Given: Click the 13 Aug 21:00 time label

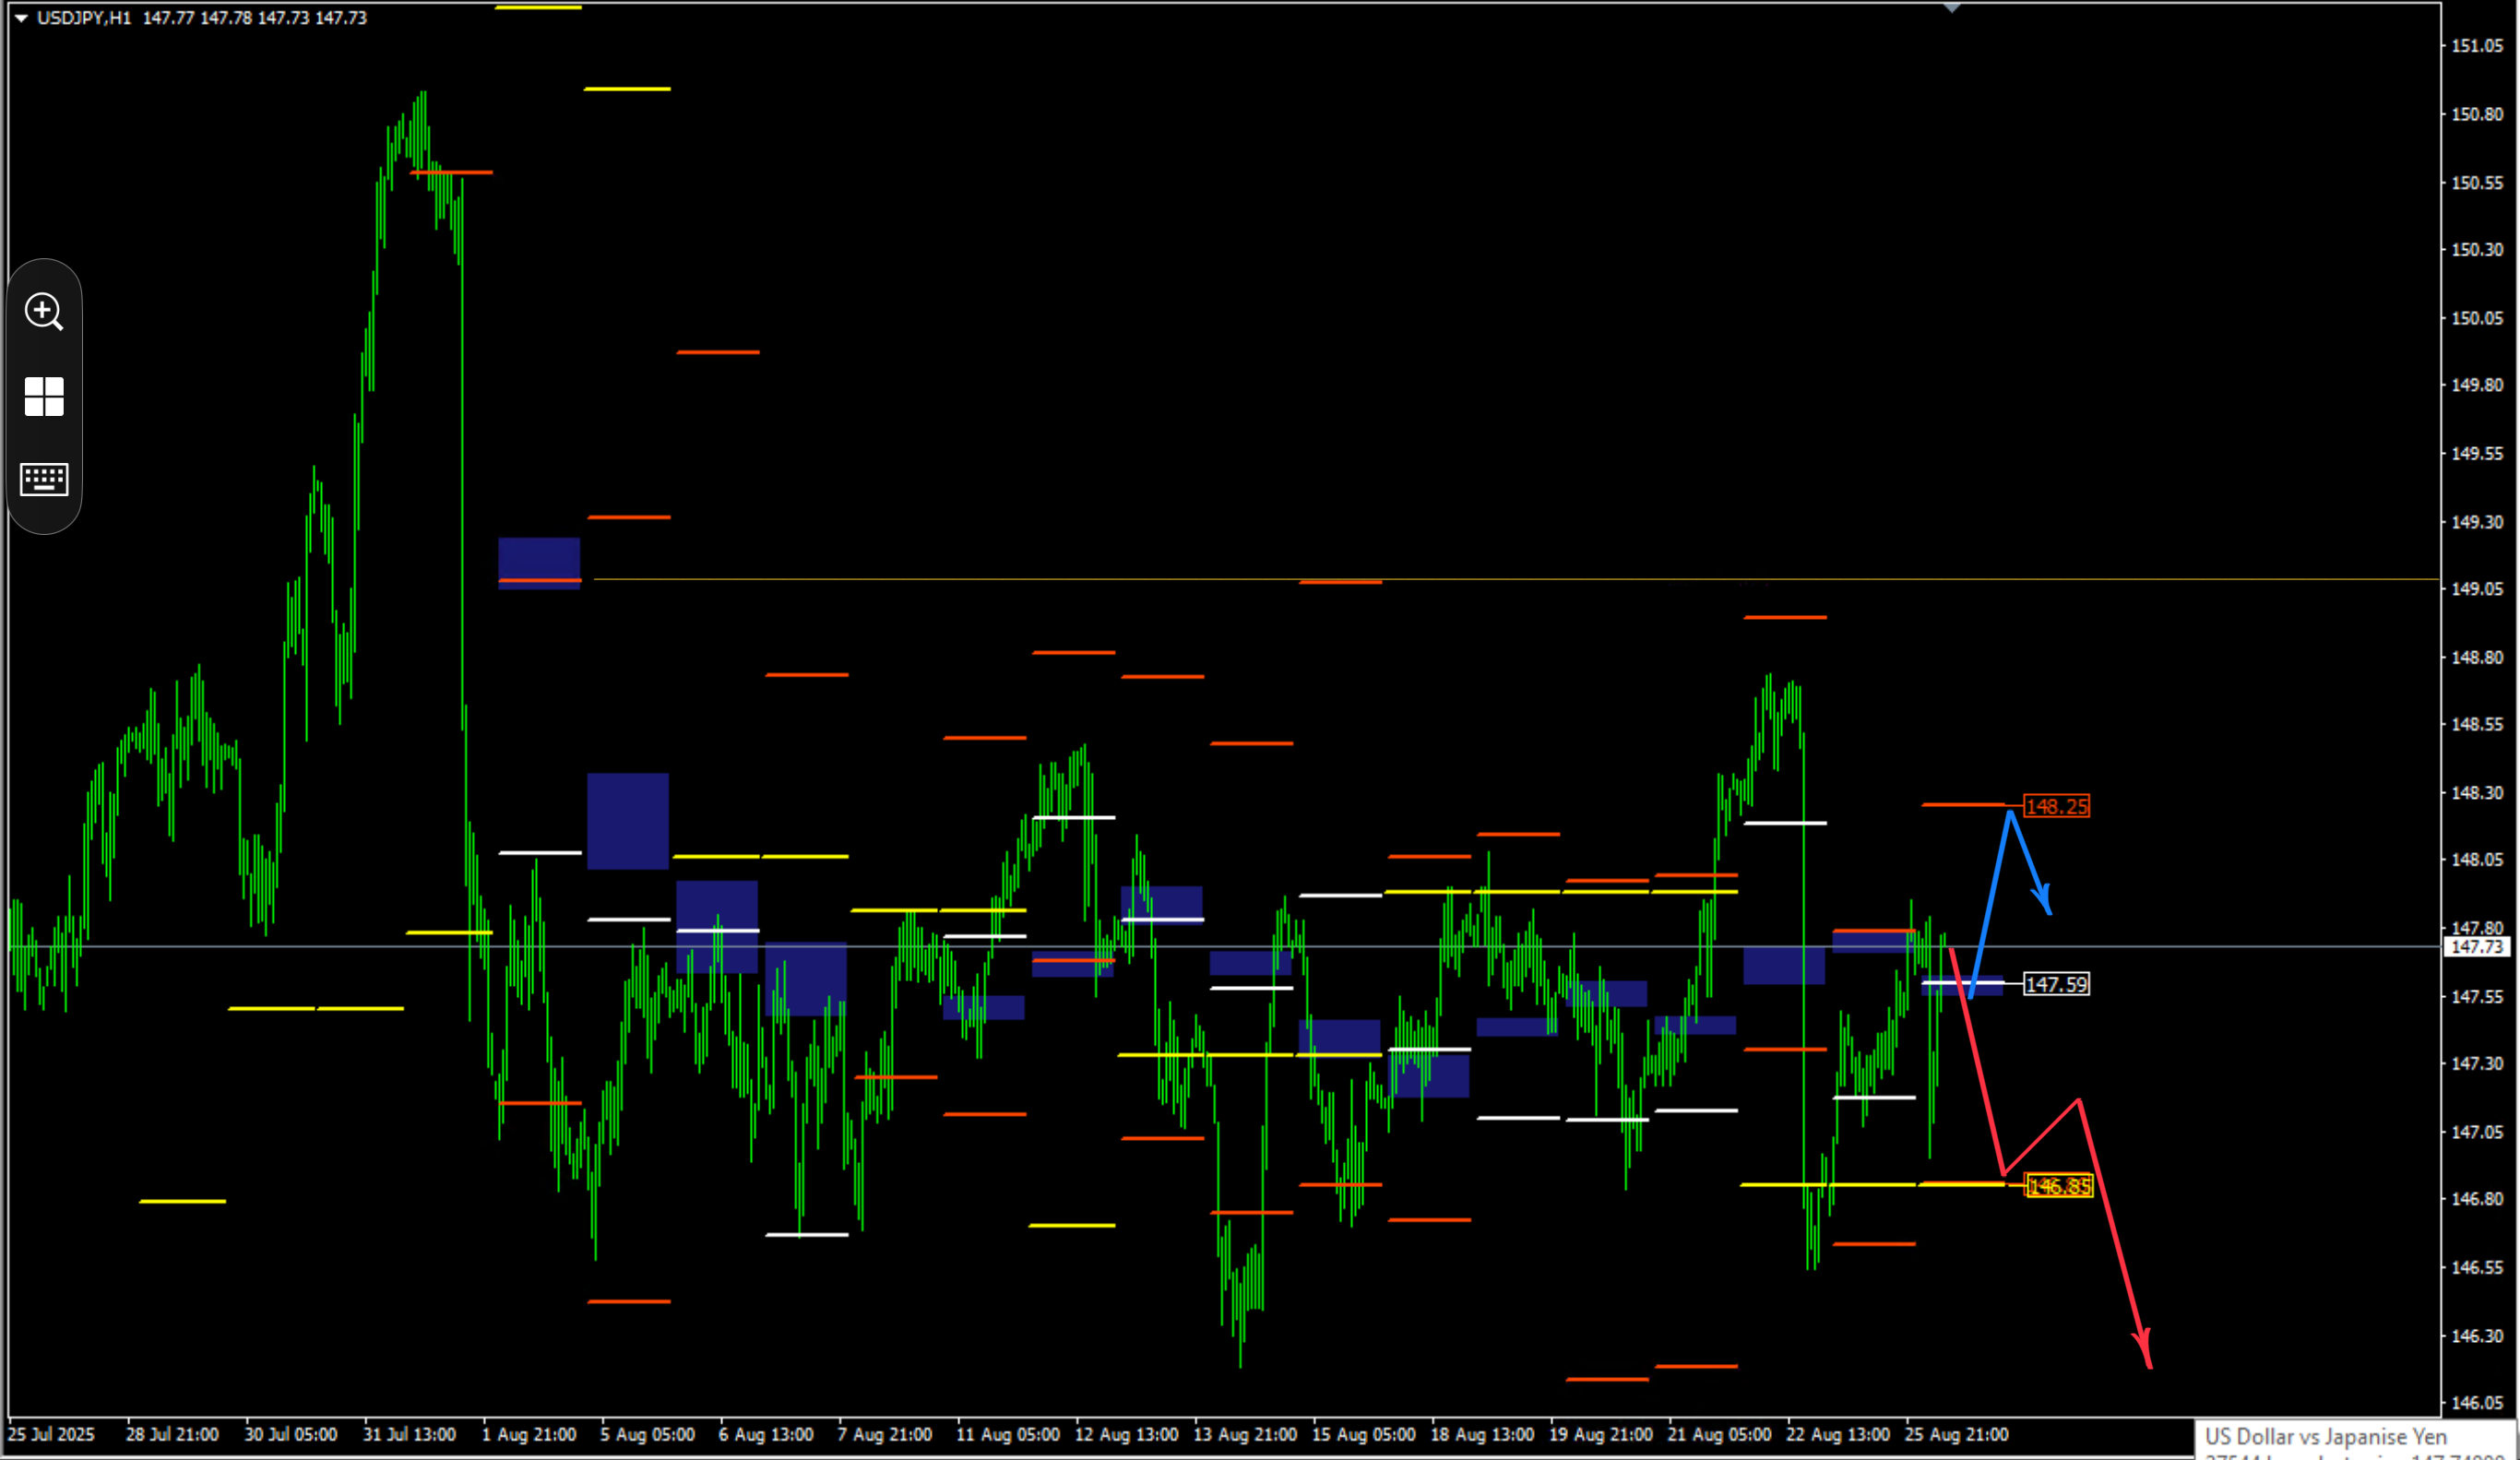Looking at the screenshot, I should coord(1245,1435).
